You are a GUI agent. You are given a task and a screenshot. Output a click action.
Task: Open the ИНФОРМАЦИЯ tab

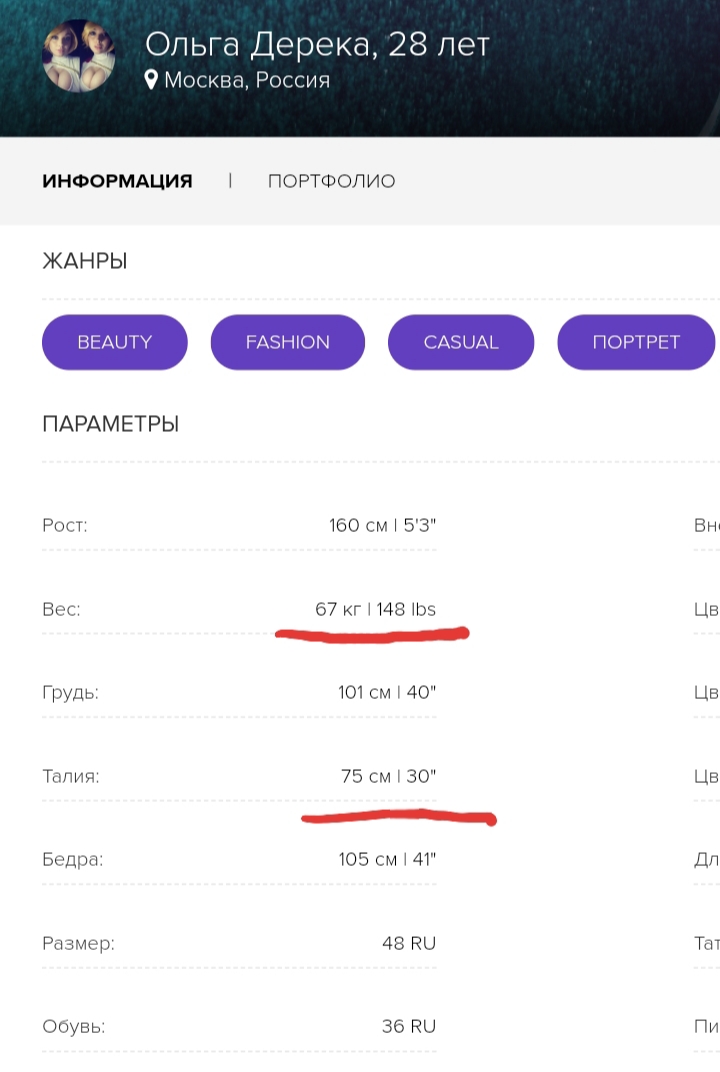pyautogui.click(x=117, y=181)
